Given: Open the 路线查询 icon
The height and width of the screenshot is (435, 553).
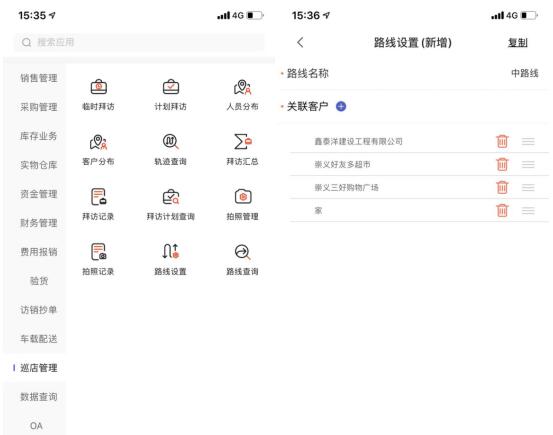Looking at the screenshot, I should [243, 252].
